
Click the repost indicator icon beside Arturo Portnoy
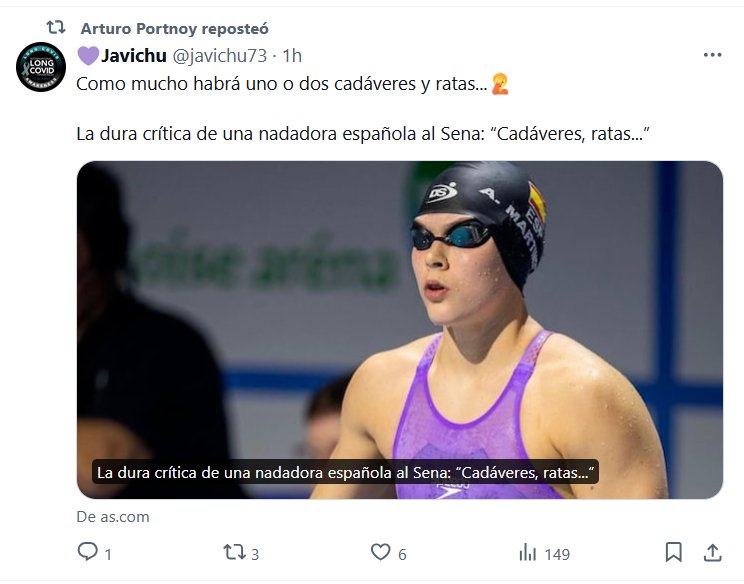[x=56, y=28]
